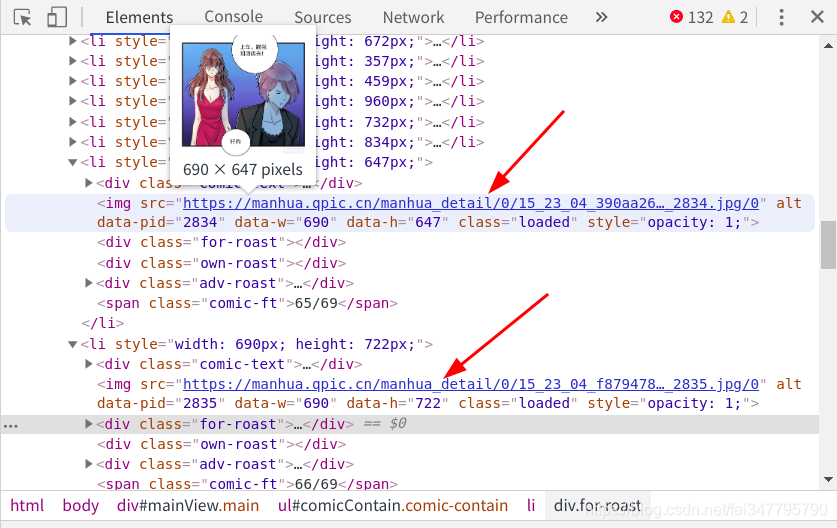Click the three-dot actions beside the selected node
This screenshot has width=837, height=528.
coord(11,425)
